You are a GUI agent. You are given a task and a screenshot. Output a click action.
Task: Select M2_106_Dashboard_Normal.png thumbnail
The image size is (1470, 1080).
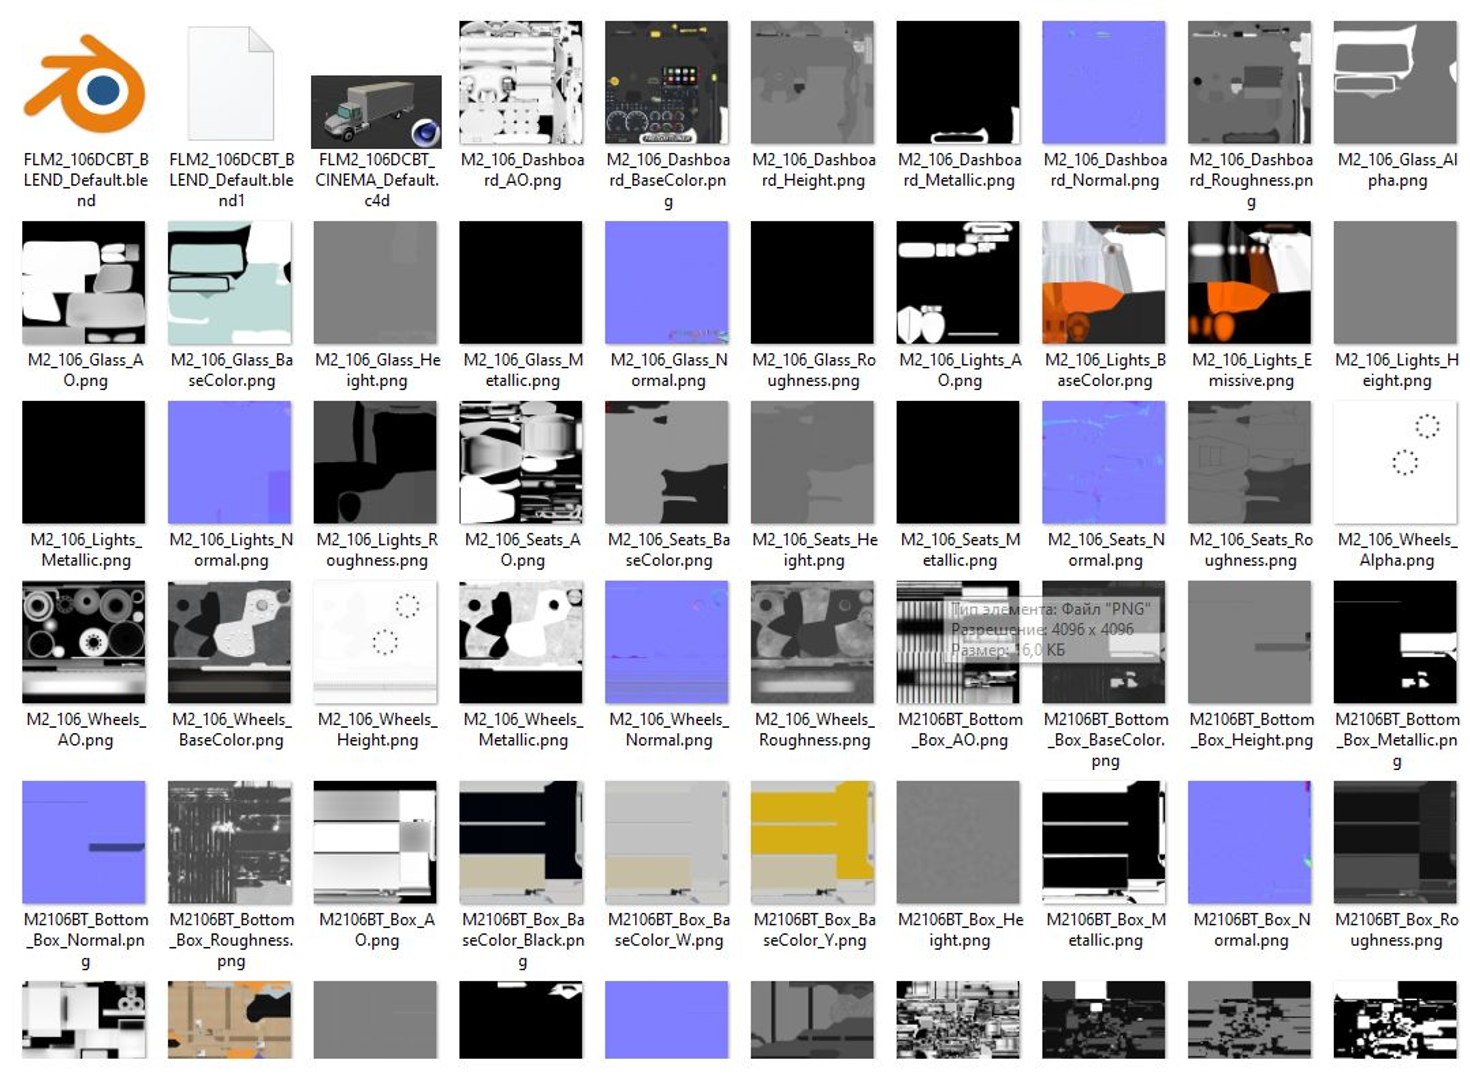coord(1104,83)
